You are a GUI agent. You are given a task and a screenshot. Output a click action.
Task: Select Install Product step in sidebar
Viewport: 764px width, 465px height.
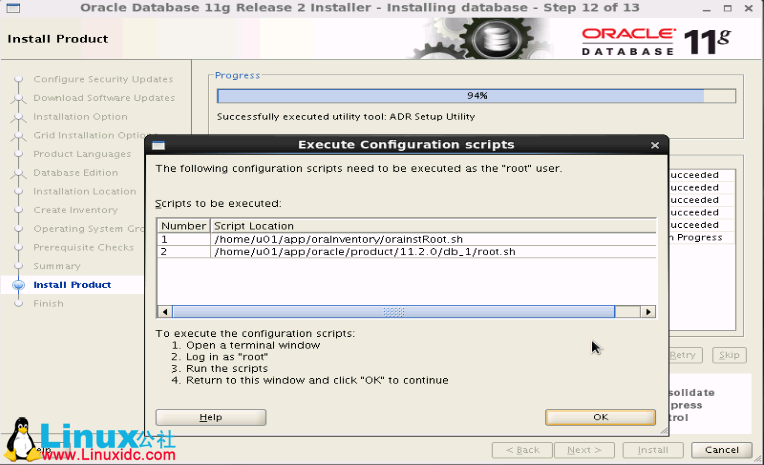72,285
